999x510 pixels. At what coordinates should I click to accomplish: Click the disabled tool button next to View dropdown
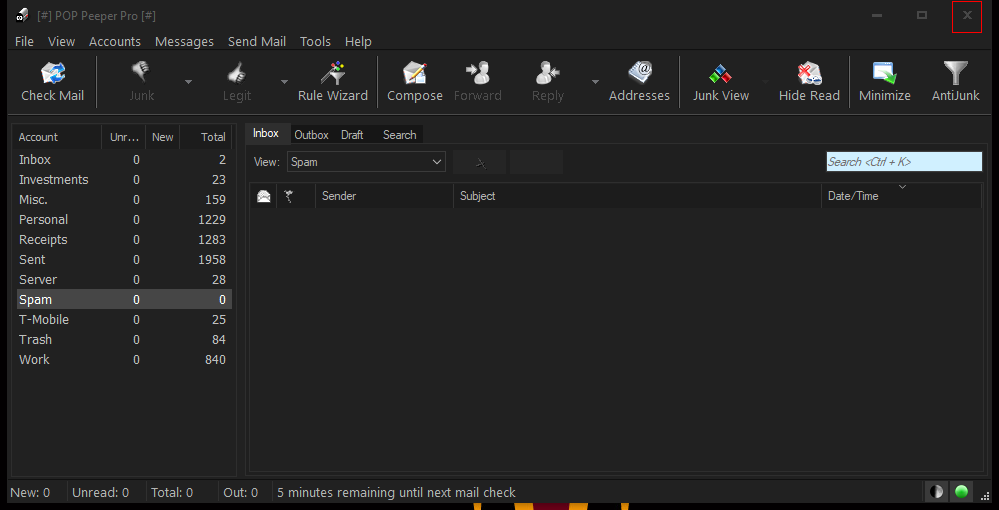(x=480, y=162)
